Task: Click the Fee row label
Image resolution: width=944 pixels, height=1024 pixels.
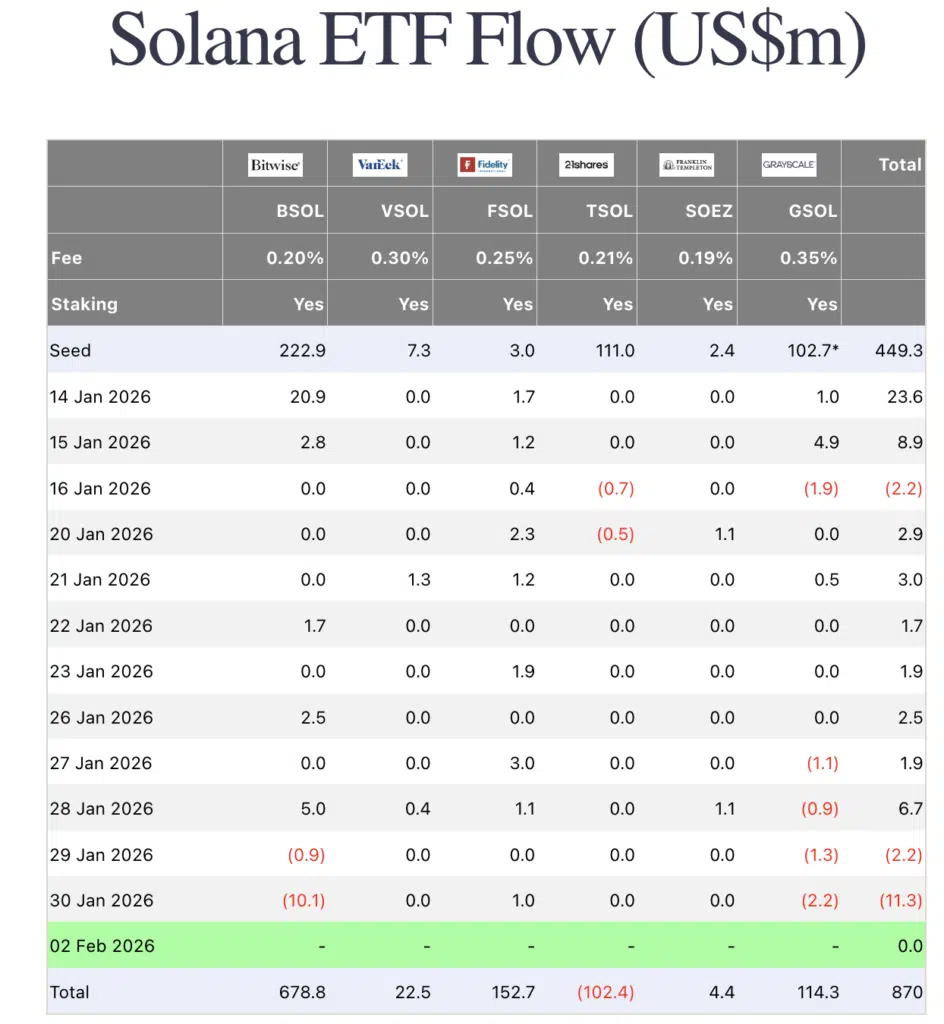Action: click(x=66, y=258)
